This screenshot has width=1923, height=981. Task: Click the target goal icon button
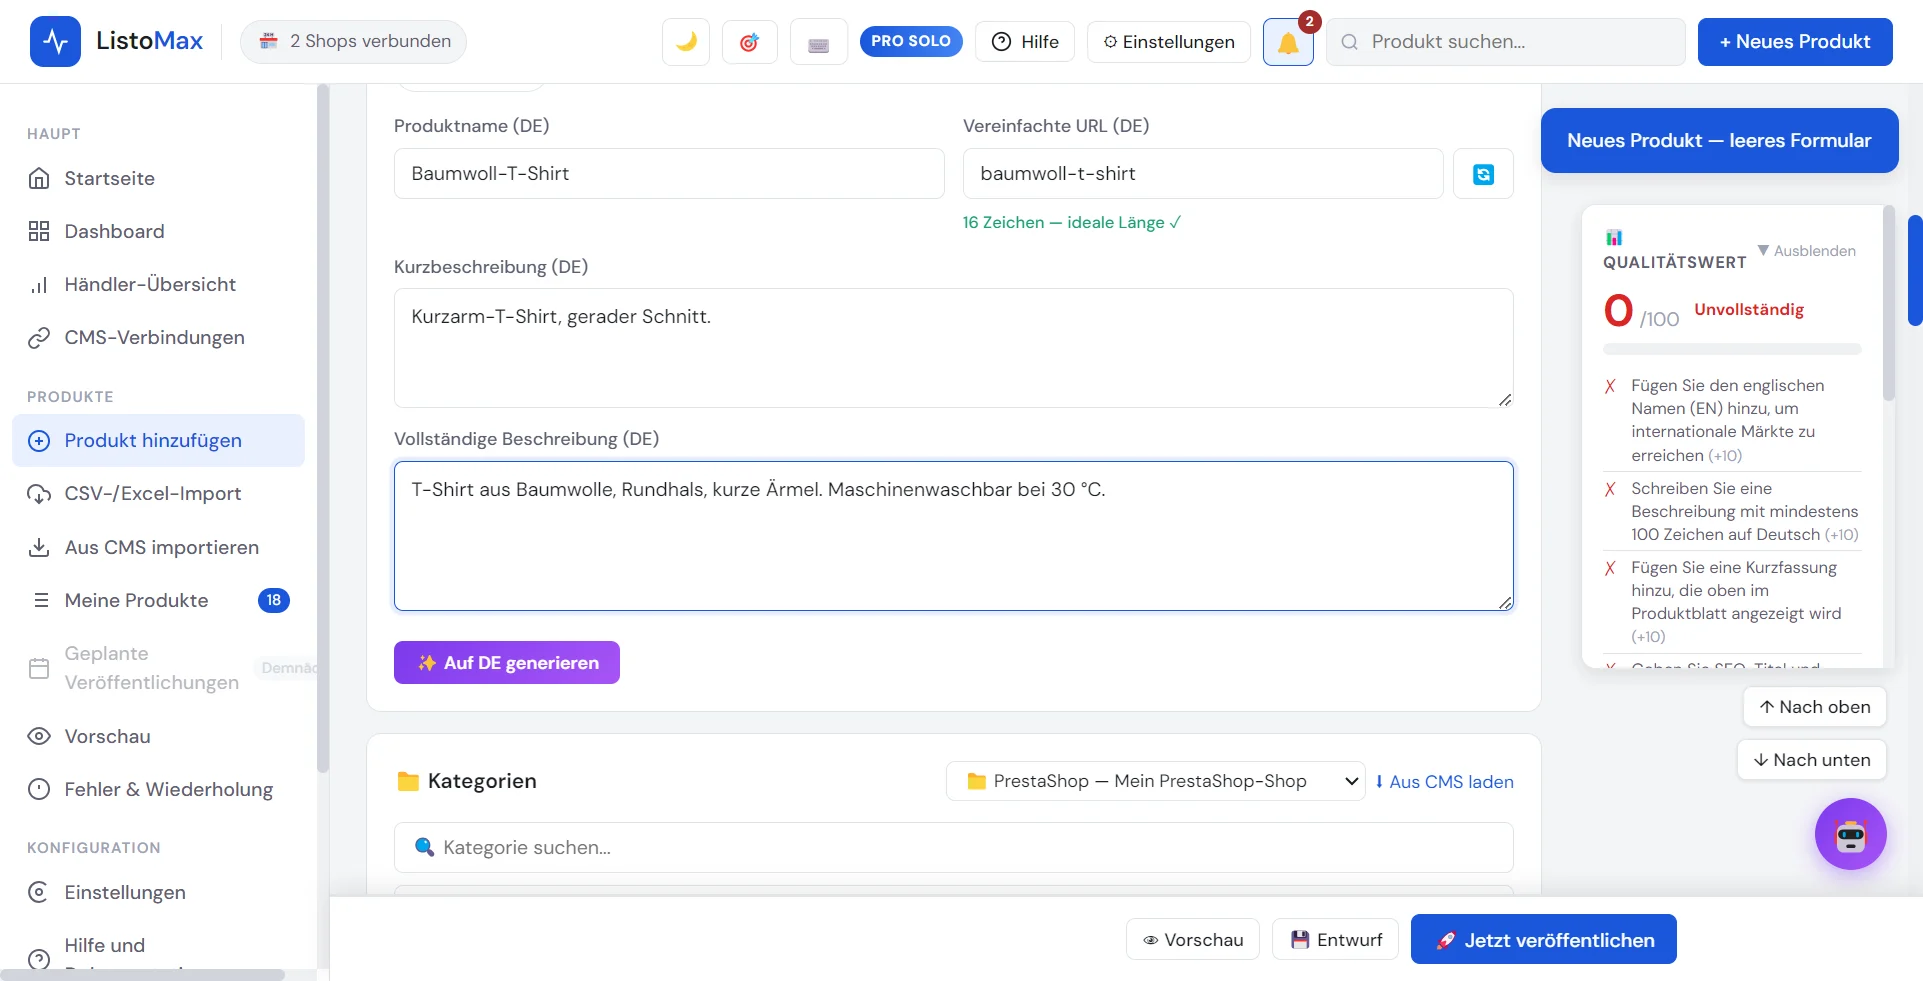pos(750,42)
